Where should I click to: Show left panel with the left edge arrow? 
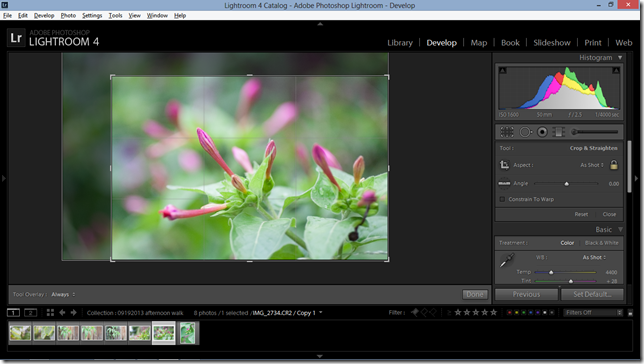coord(3,178)
